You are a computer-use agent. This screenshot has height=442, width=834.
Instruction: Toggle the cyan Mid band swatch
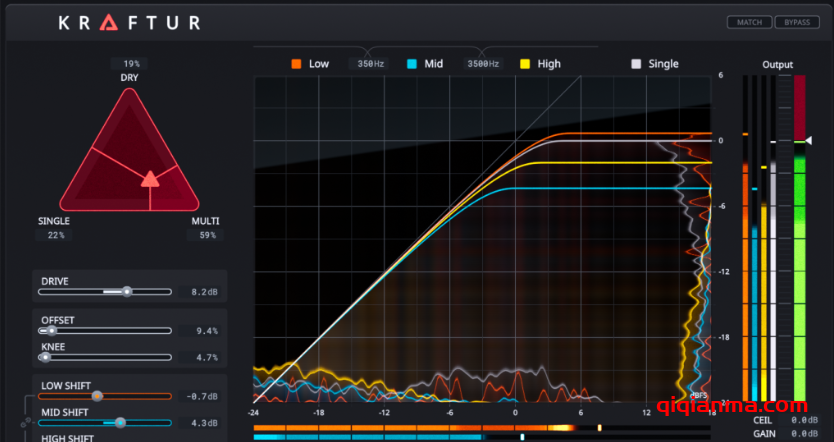(412, 64)
